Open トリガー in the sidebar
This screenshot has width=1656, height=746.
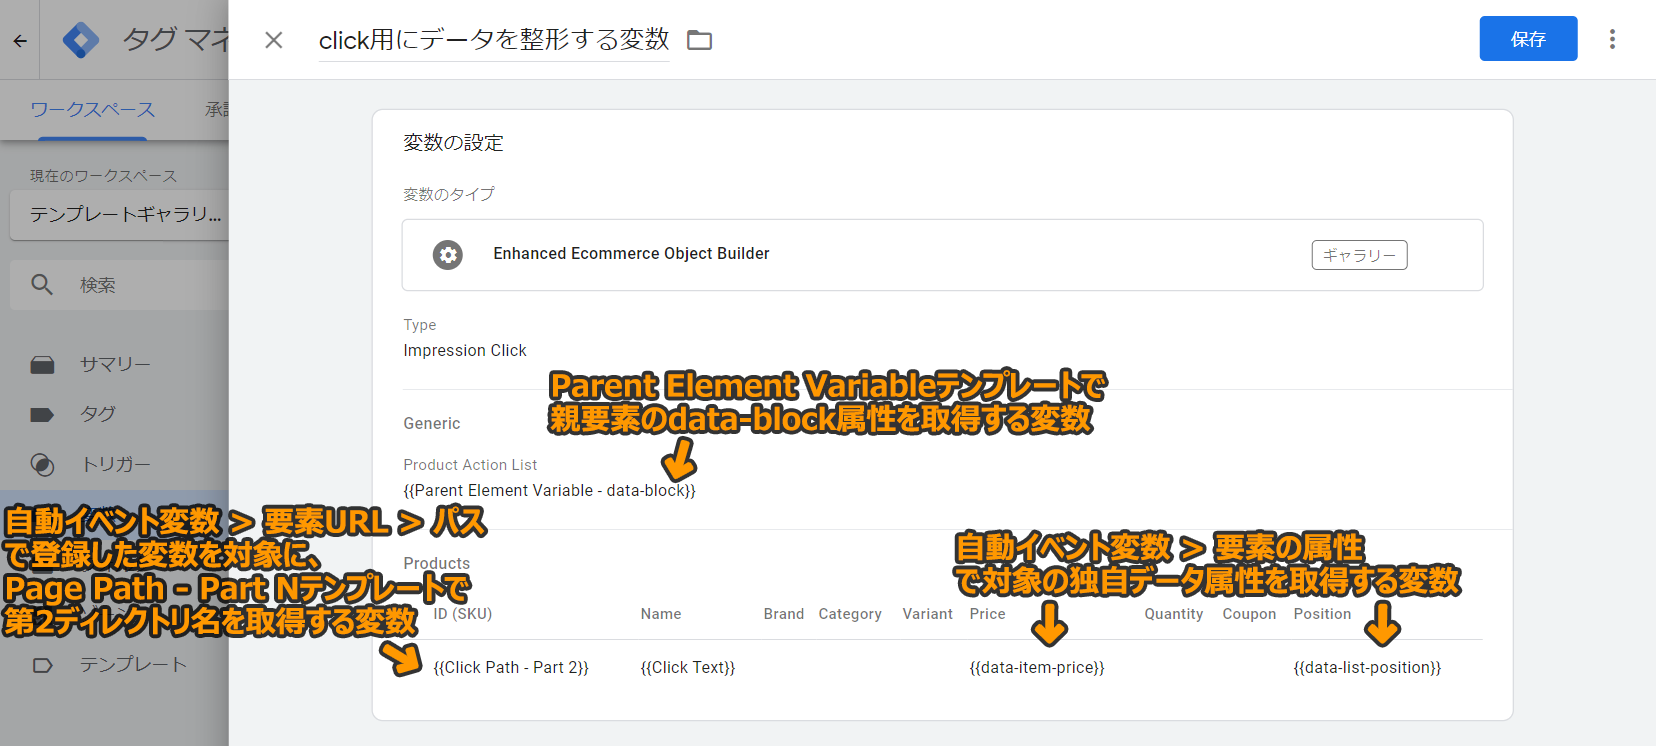[115, 464]
